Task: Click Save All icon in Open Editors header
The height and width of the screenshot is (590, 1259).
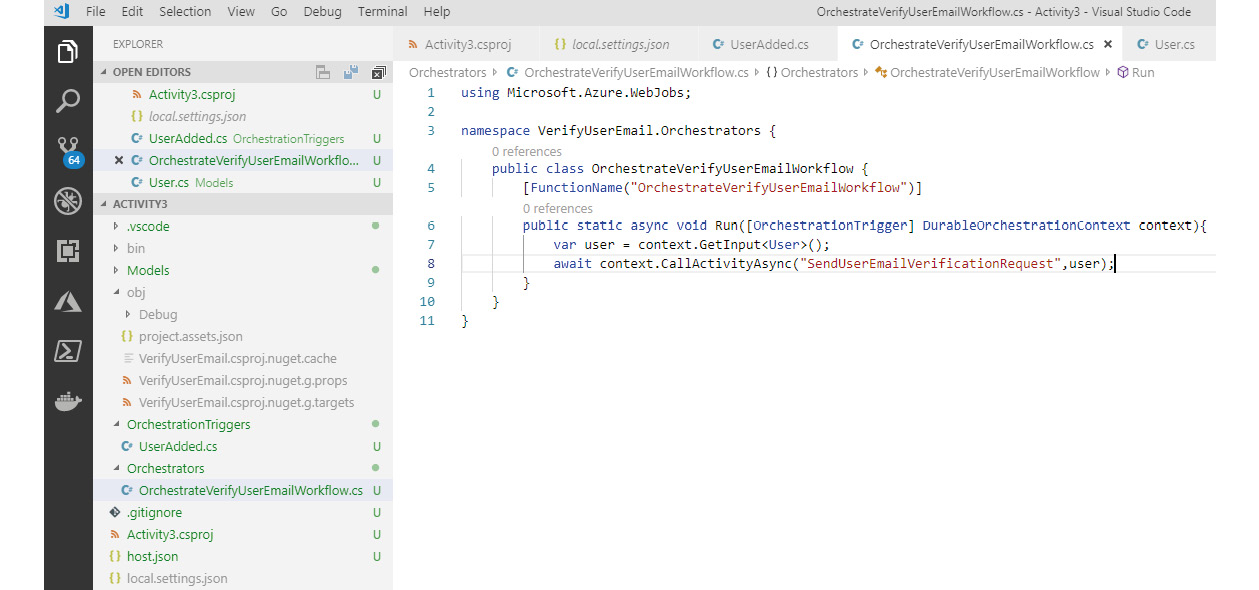Action: pyautogui.click(x=351, y=72)
